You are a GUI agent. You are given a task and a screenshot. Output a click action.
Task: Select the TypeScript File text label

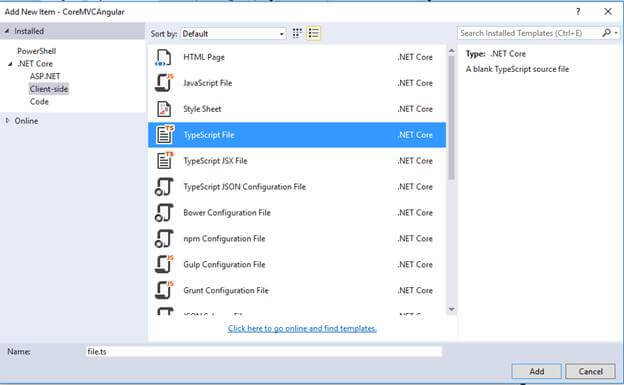(209, 135)
